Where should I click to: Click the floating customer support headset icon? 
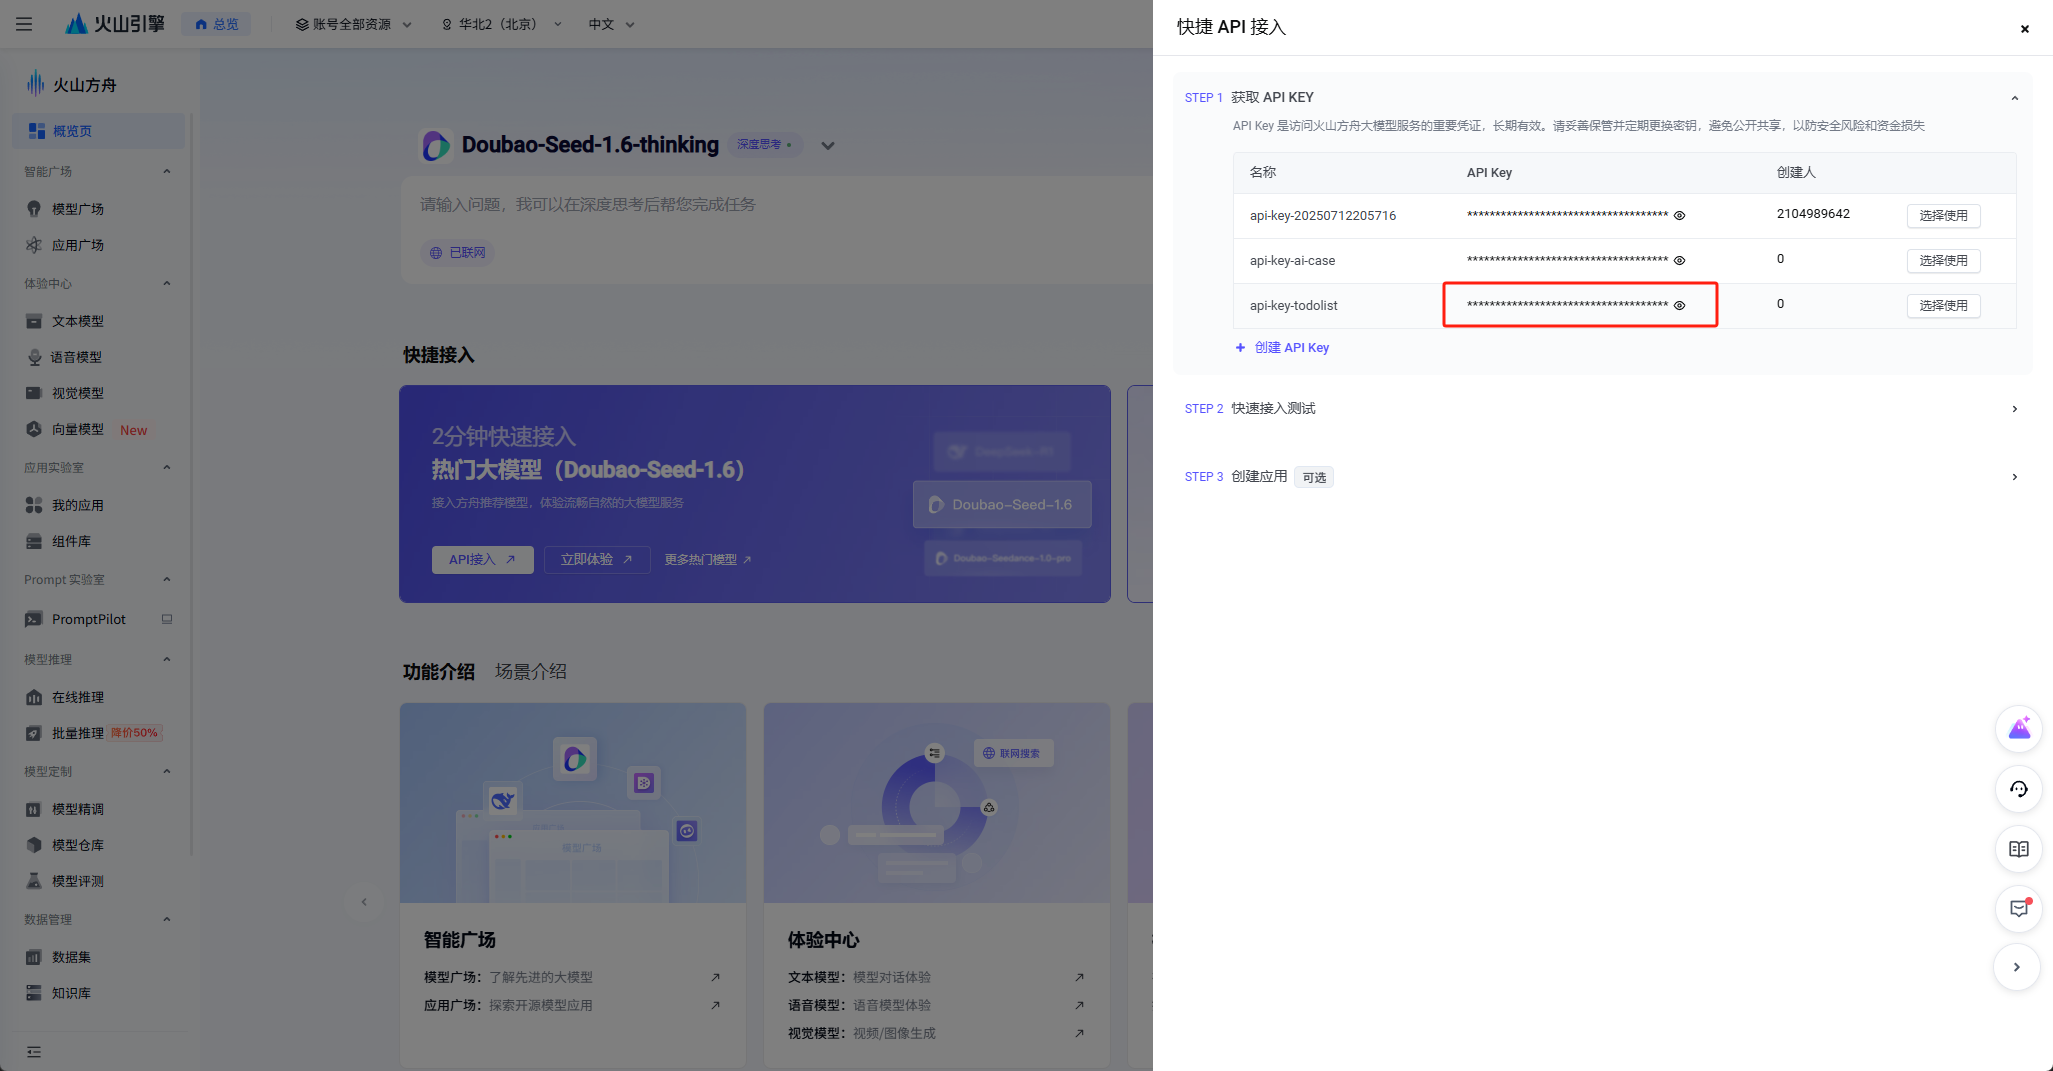(x=2019, y=789)
